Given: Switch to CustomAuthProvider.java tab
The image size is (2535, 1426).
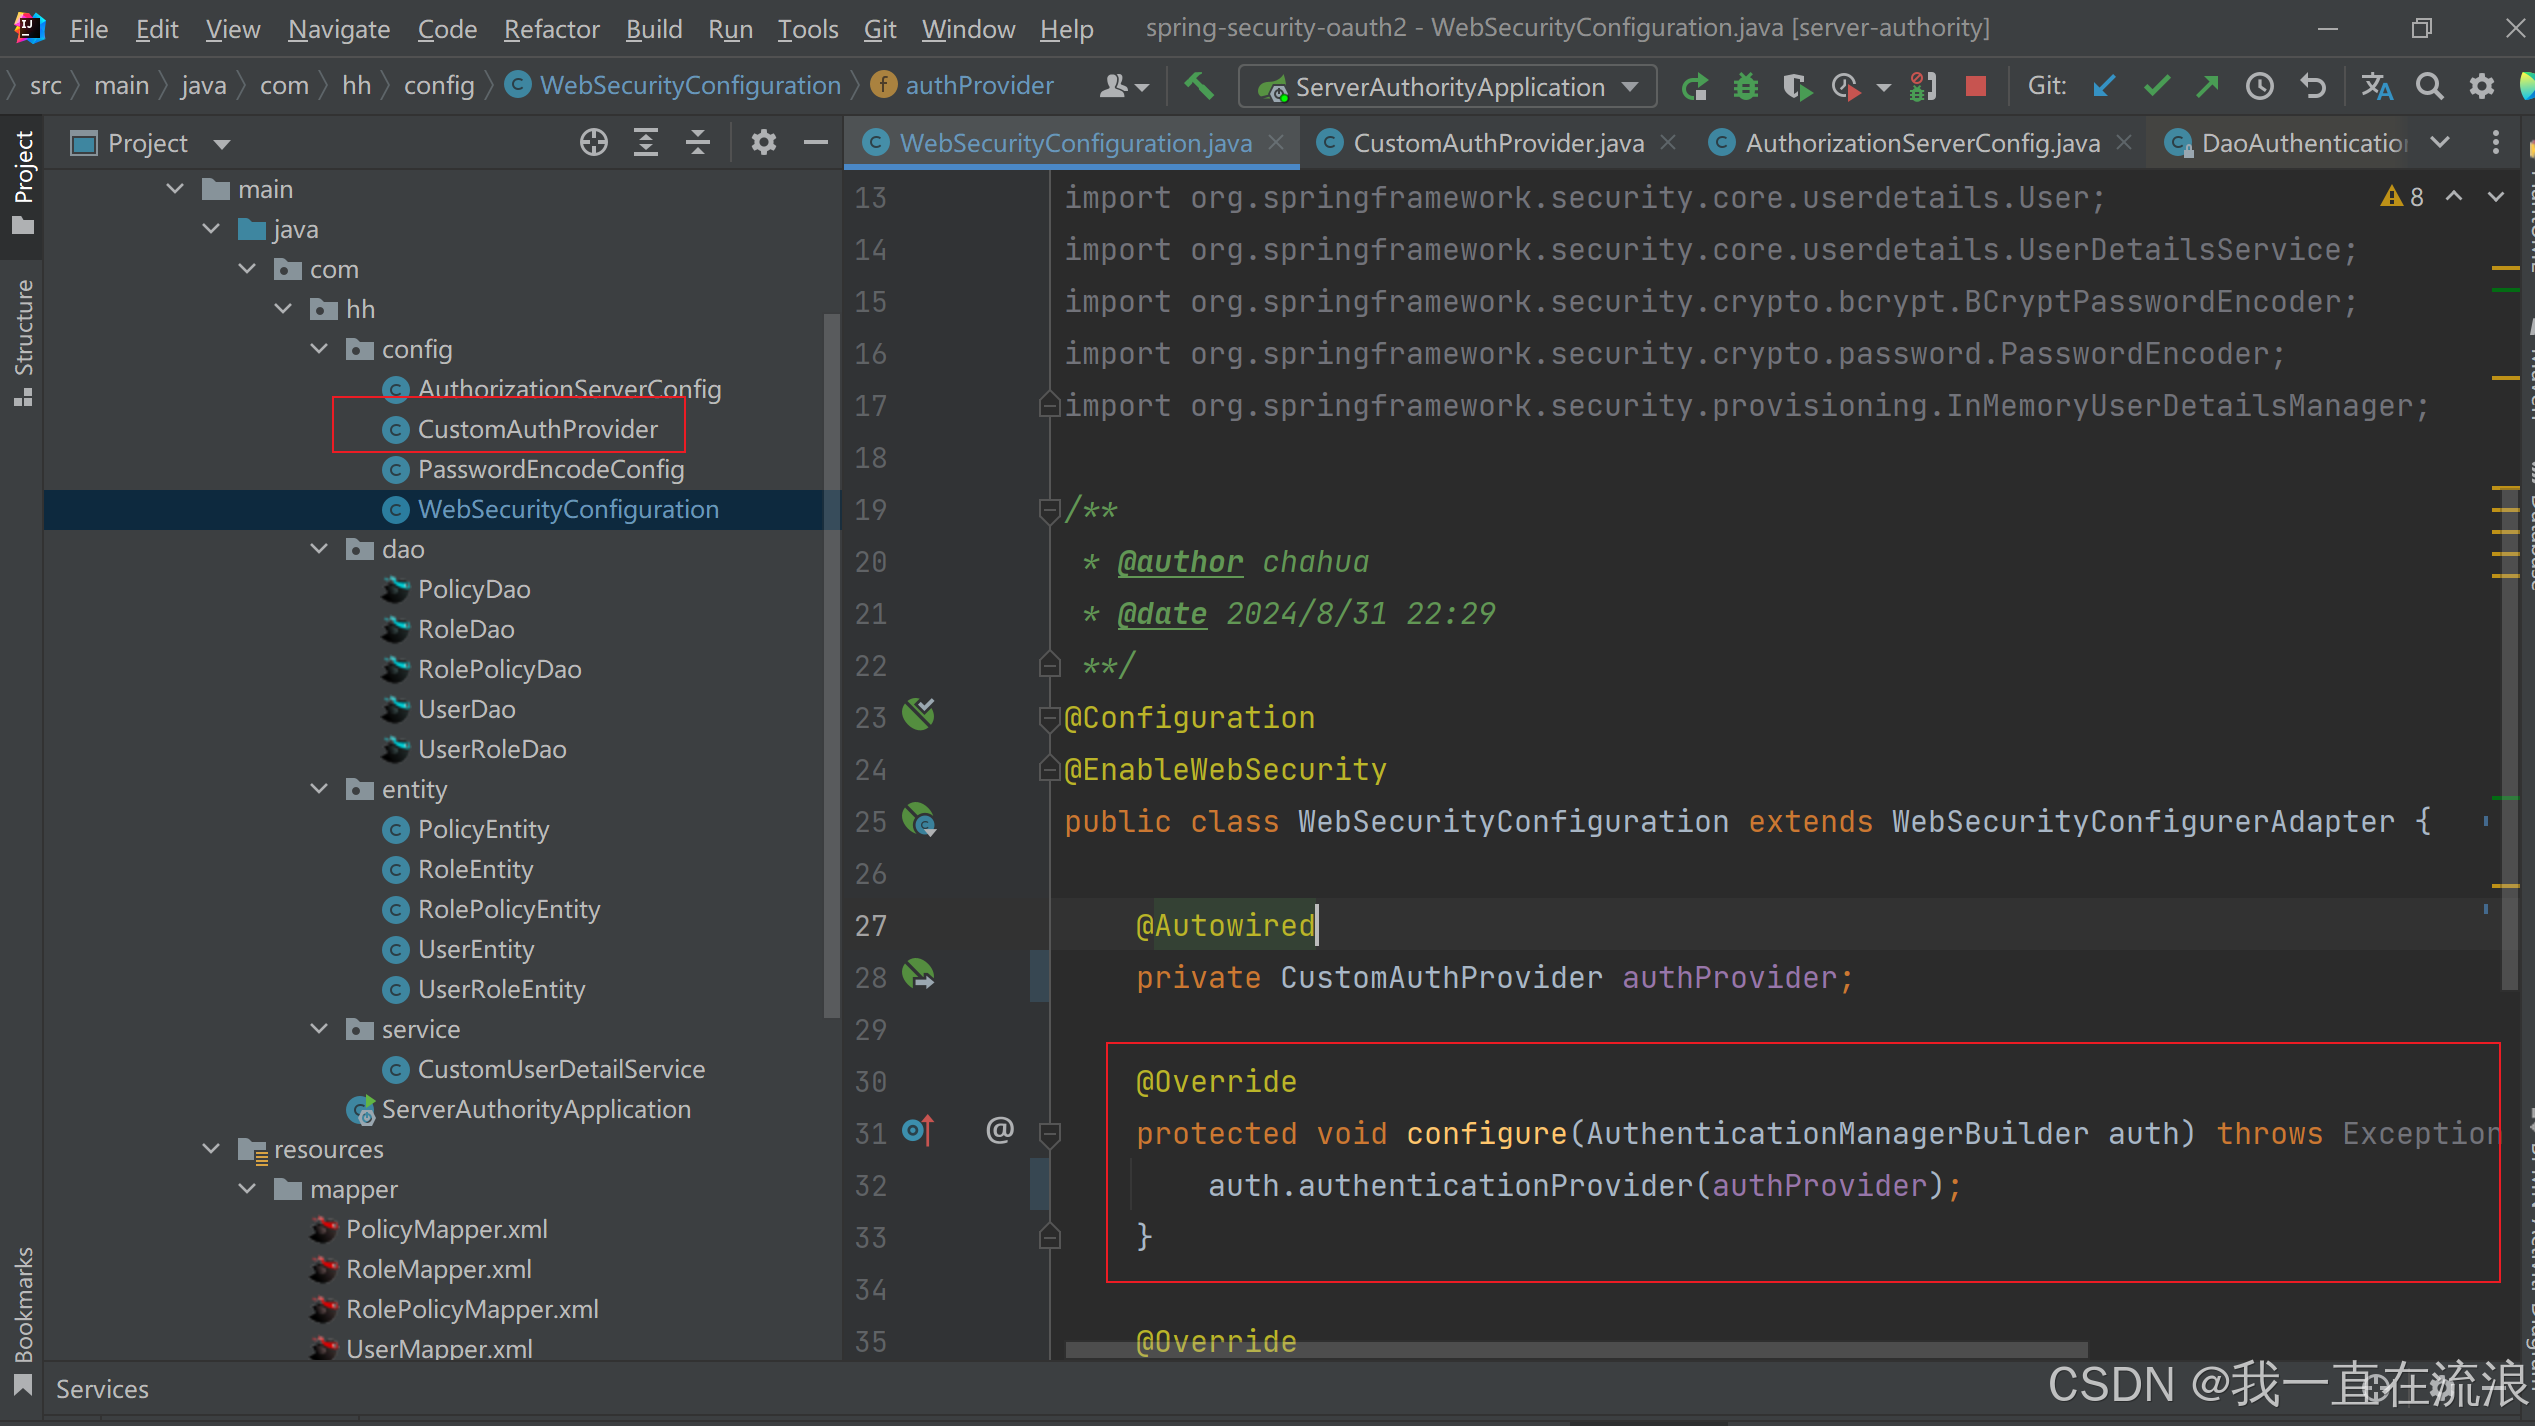Looking at the screenshot, I should pyautogui.click(x=1497, y=143).
